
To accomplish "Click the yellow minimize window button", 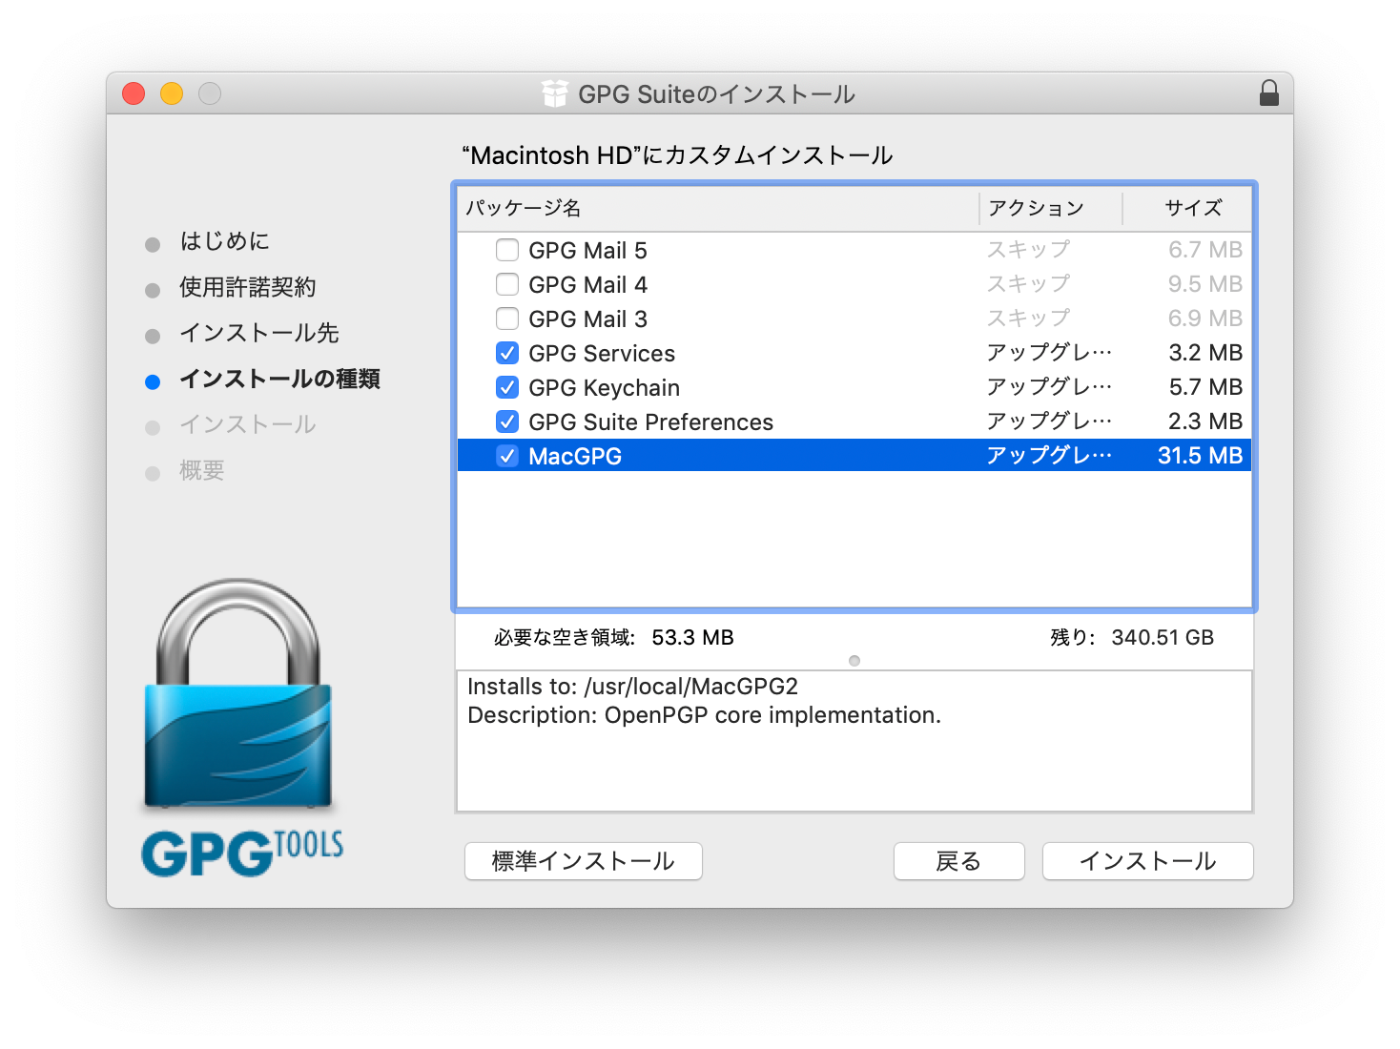I will coord(172,93).
